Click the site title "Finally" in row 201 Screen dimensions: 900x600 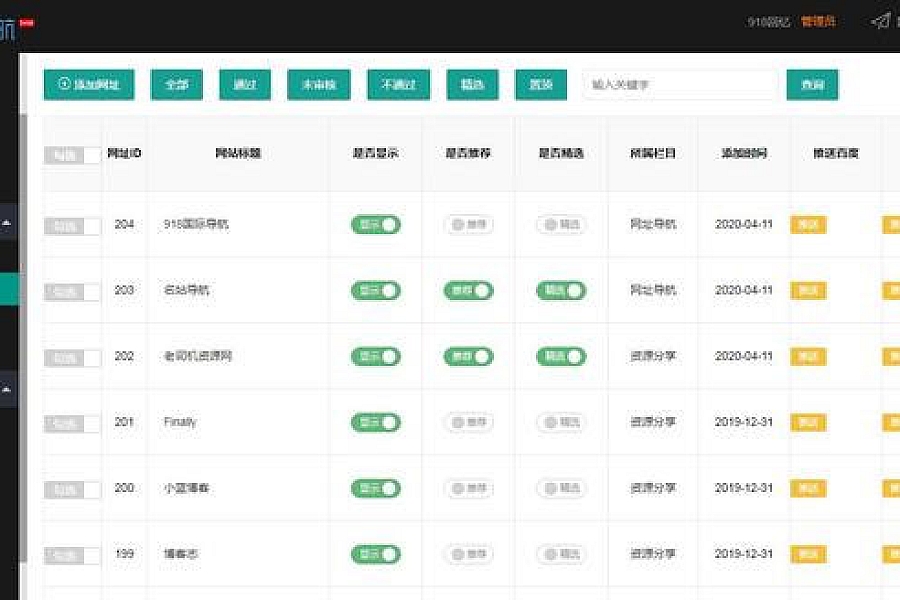[x=180, y=422]
